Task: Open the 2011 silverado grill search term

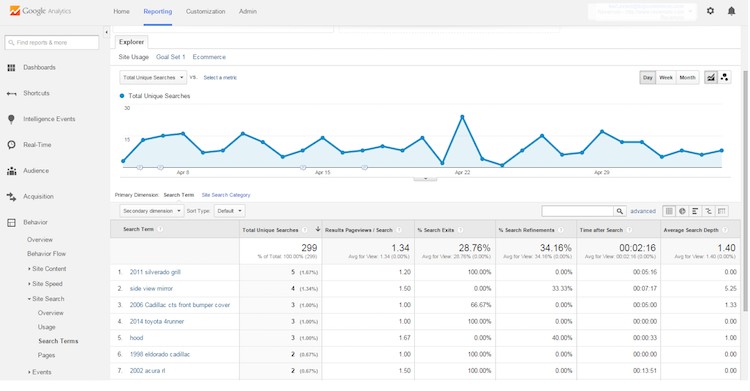Action: tap(155, 272)
